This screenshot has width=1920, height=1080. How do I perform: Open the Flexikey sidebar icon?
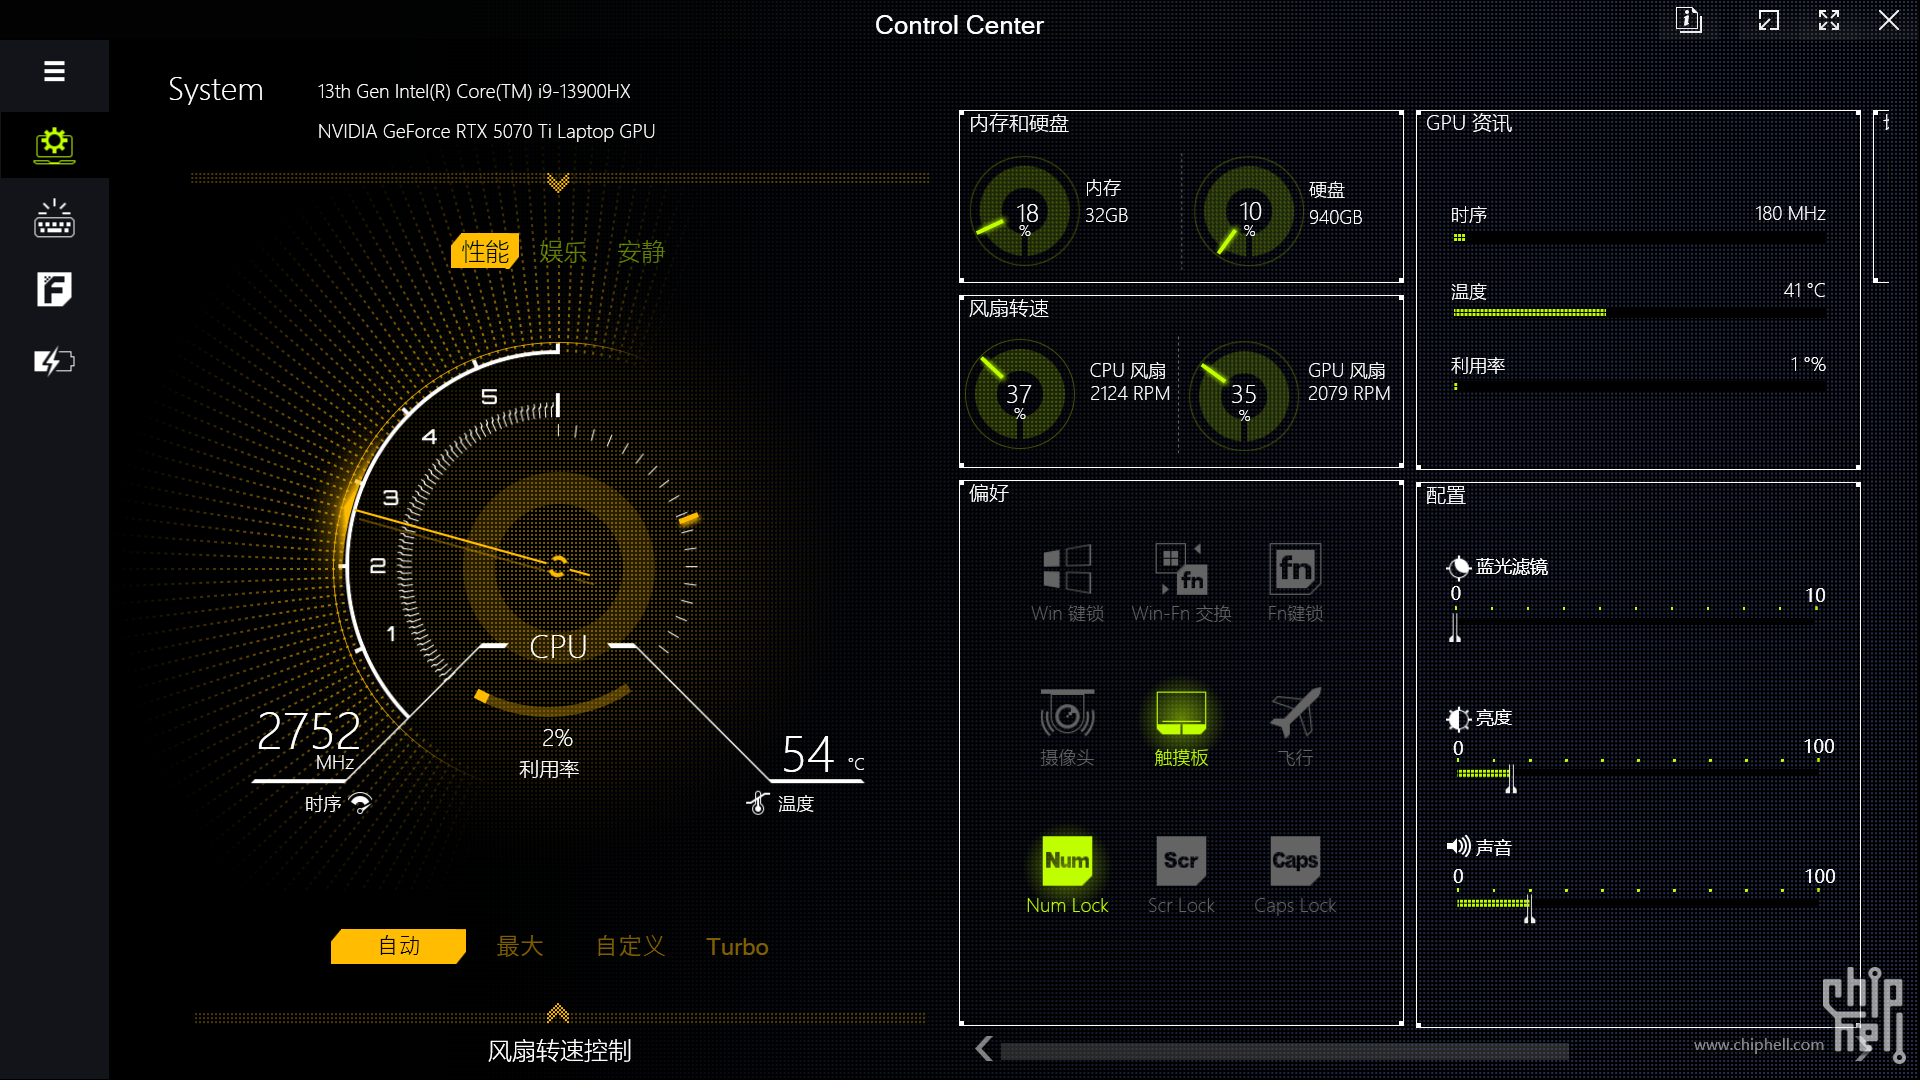pos(54,289)
